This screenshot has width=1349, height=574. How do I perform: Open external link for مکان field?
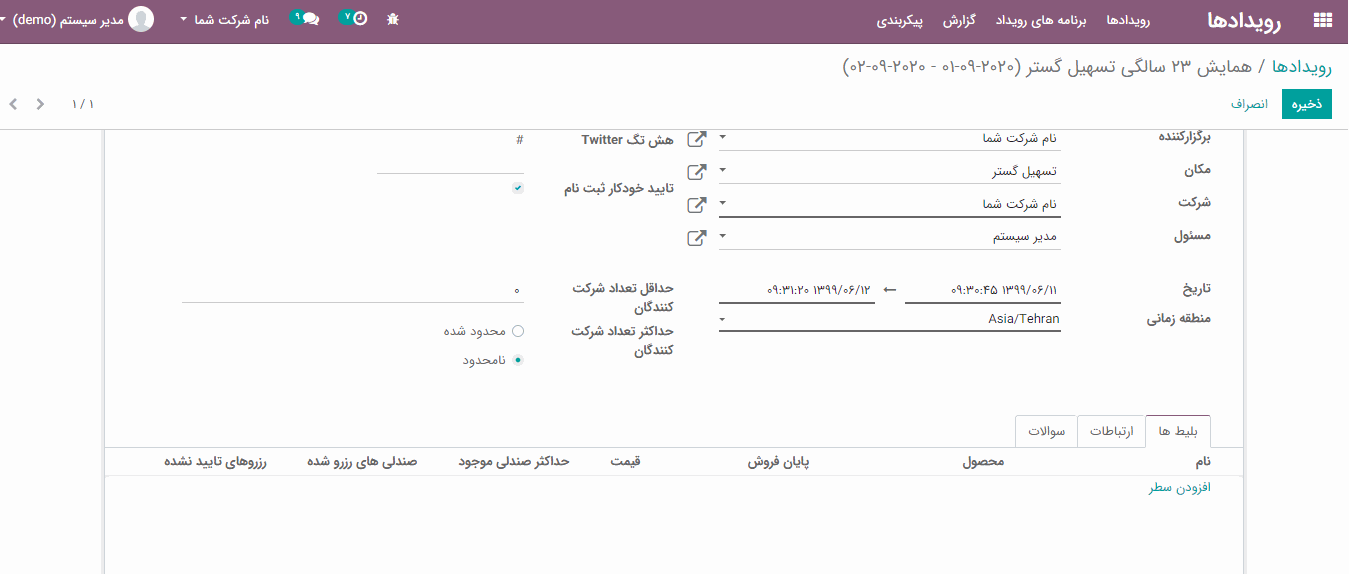click(x=697, y=172)
